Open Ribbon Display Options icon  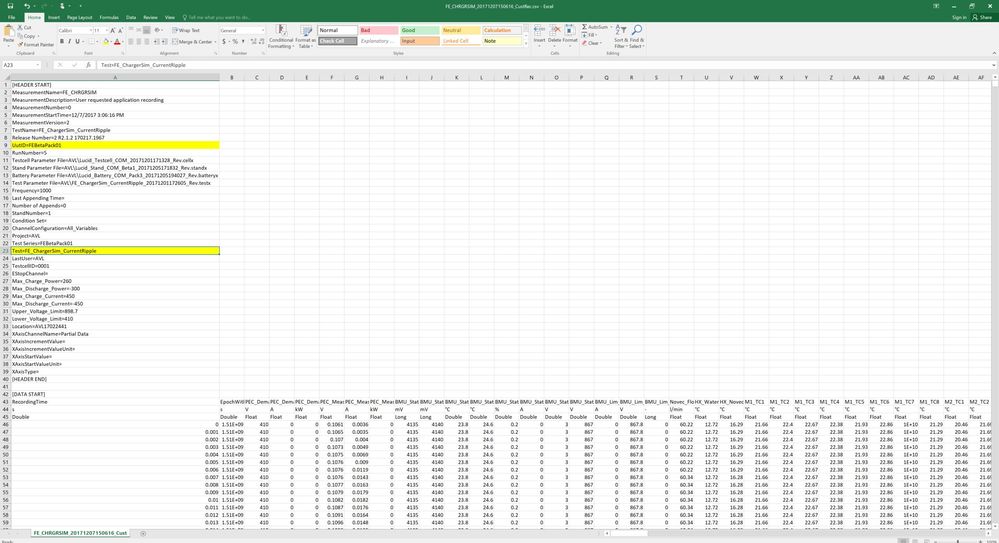pyautogui.click(x=936, y=6)
